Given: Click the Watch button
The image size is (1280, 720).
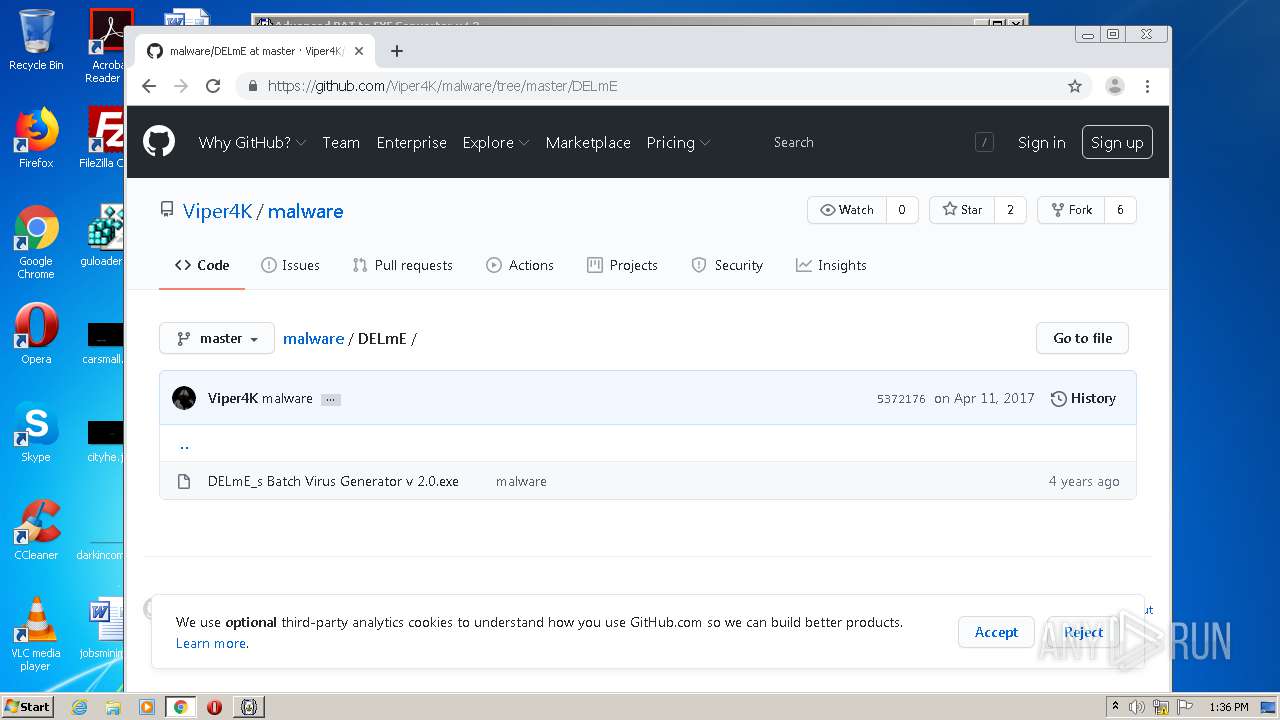Looking at the screenshot, I should point(847,210).
